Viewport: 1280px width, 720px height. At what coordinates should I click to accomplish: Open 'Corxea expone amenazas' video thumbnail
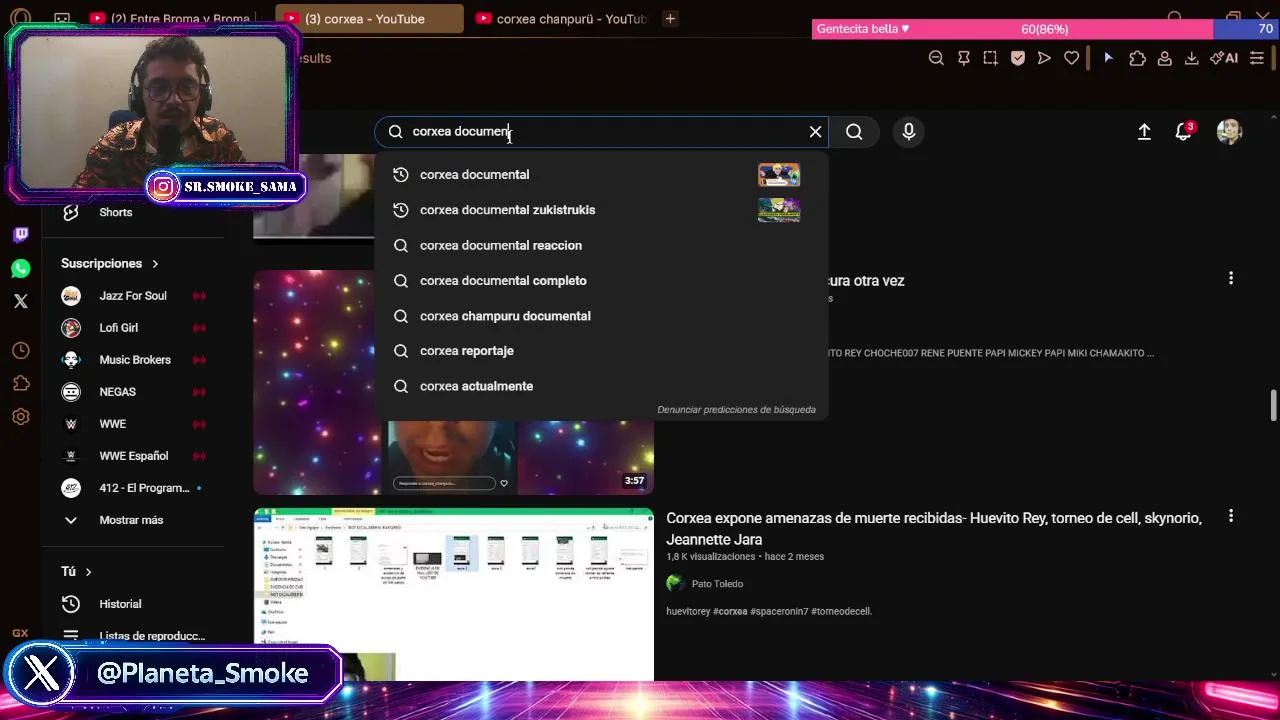tap(453, 595)
